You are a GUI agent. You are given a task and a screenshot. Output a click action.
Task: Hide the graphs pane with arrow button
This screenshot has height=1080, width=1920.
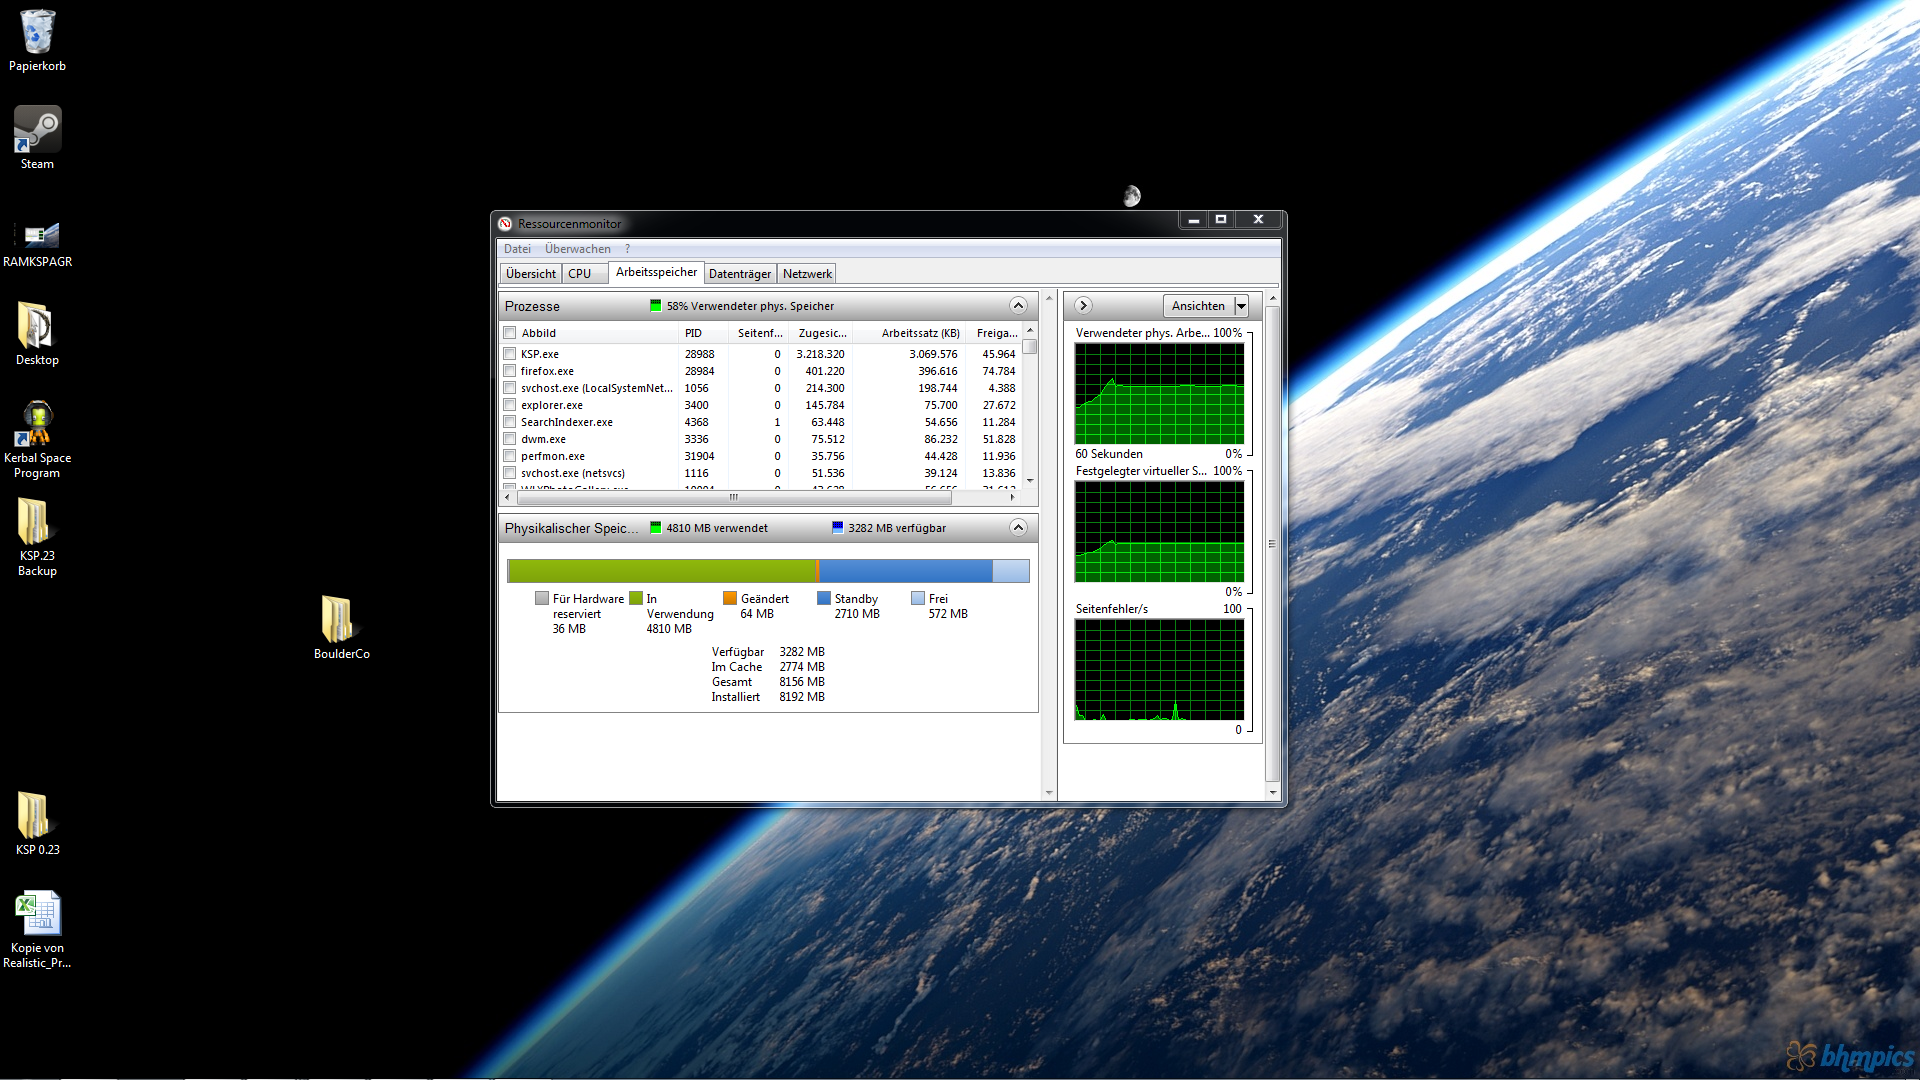pyautogui.click(x=1083, y=306)
